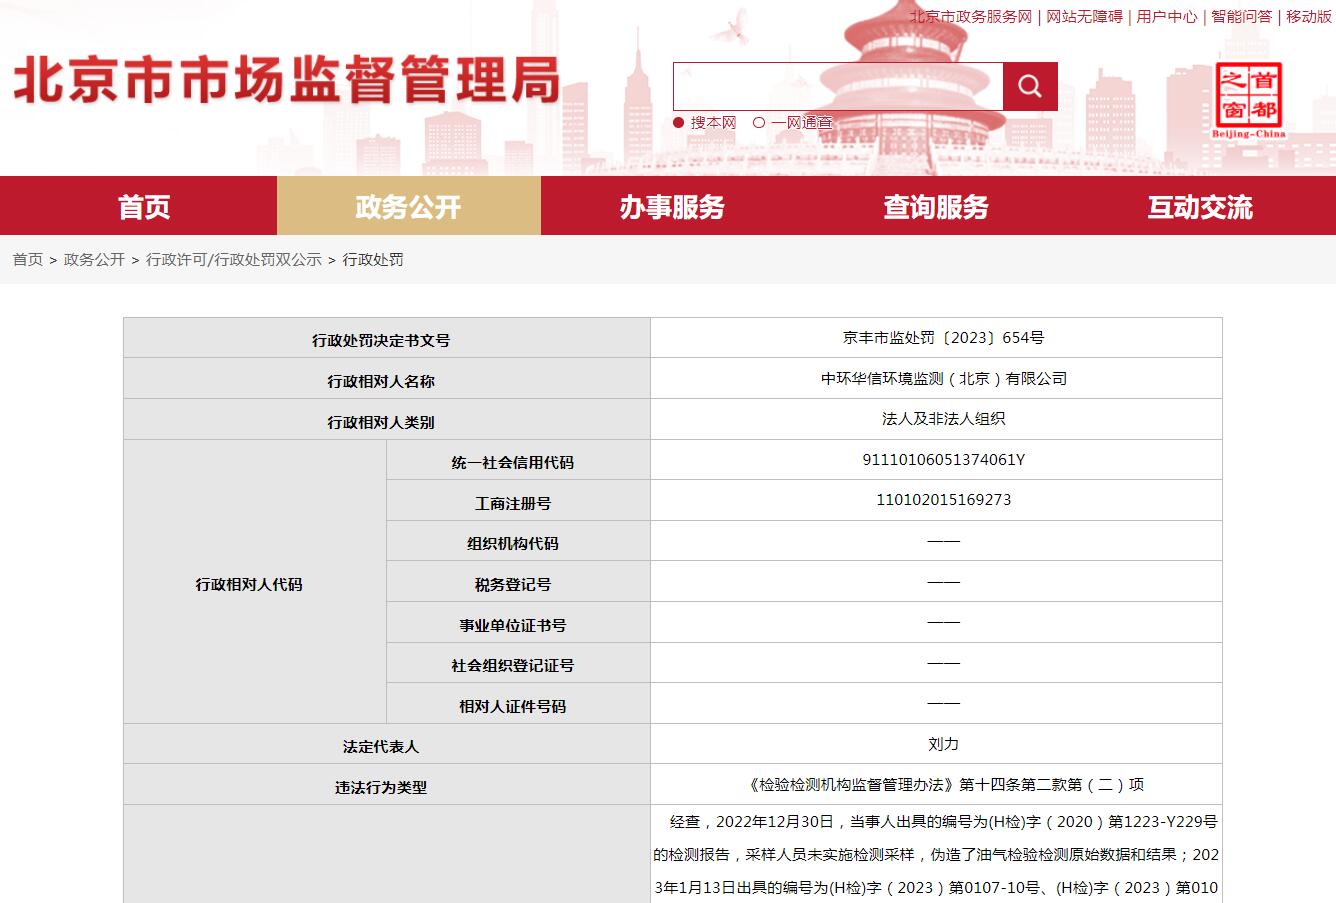Click the 组织机构代码 label cell
Image resolution: width=1336 pixels, height=903 pixels.
[x=518, y=541]
